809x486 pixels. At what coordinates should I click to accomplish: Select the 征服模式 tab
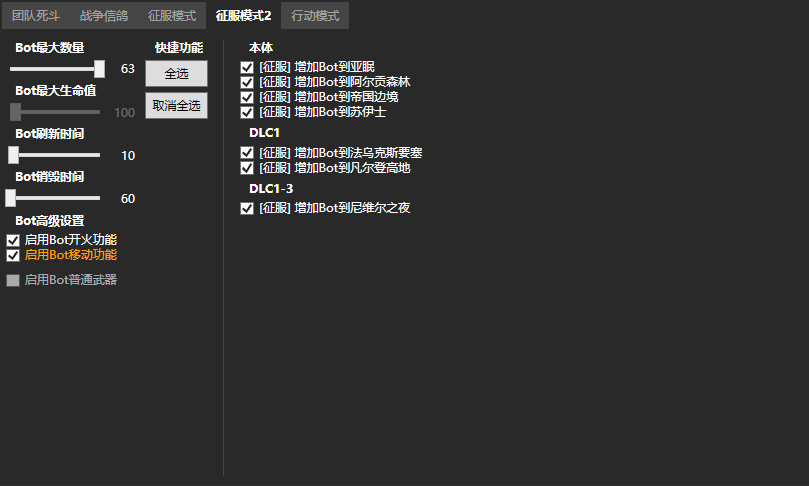[172, 16]
